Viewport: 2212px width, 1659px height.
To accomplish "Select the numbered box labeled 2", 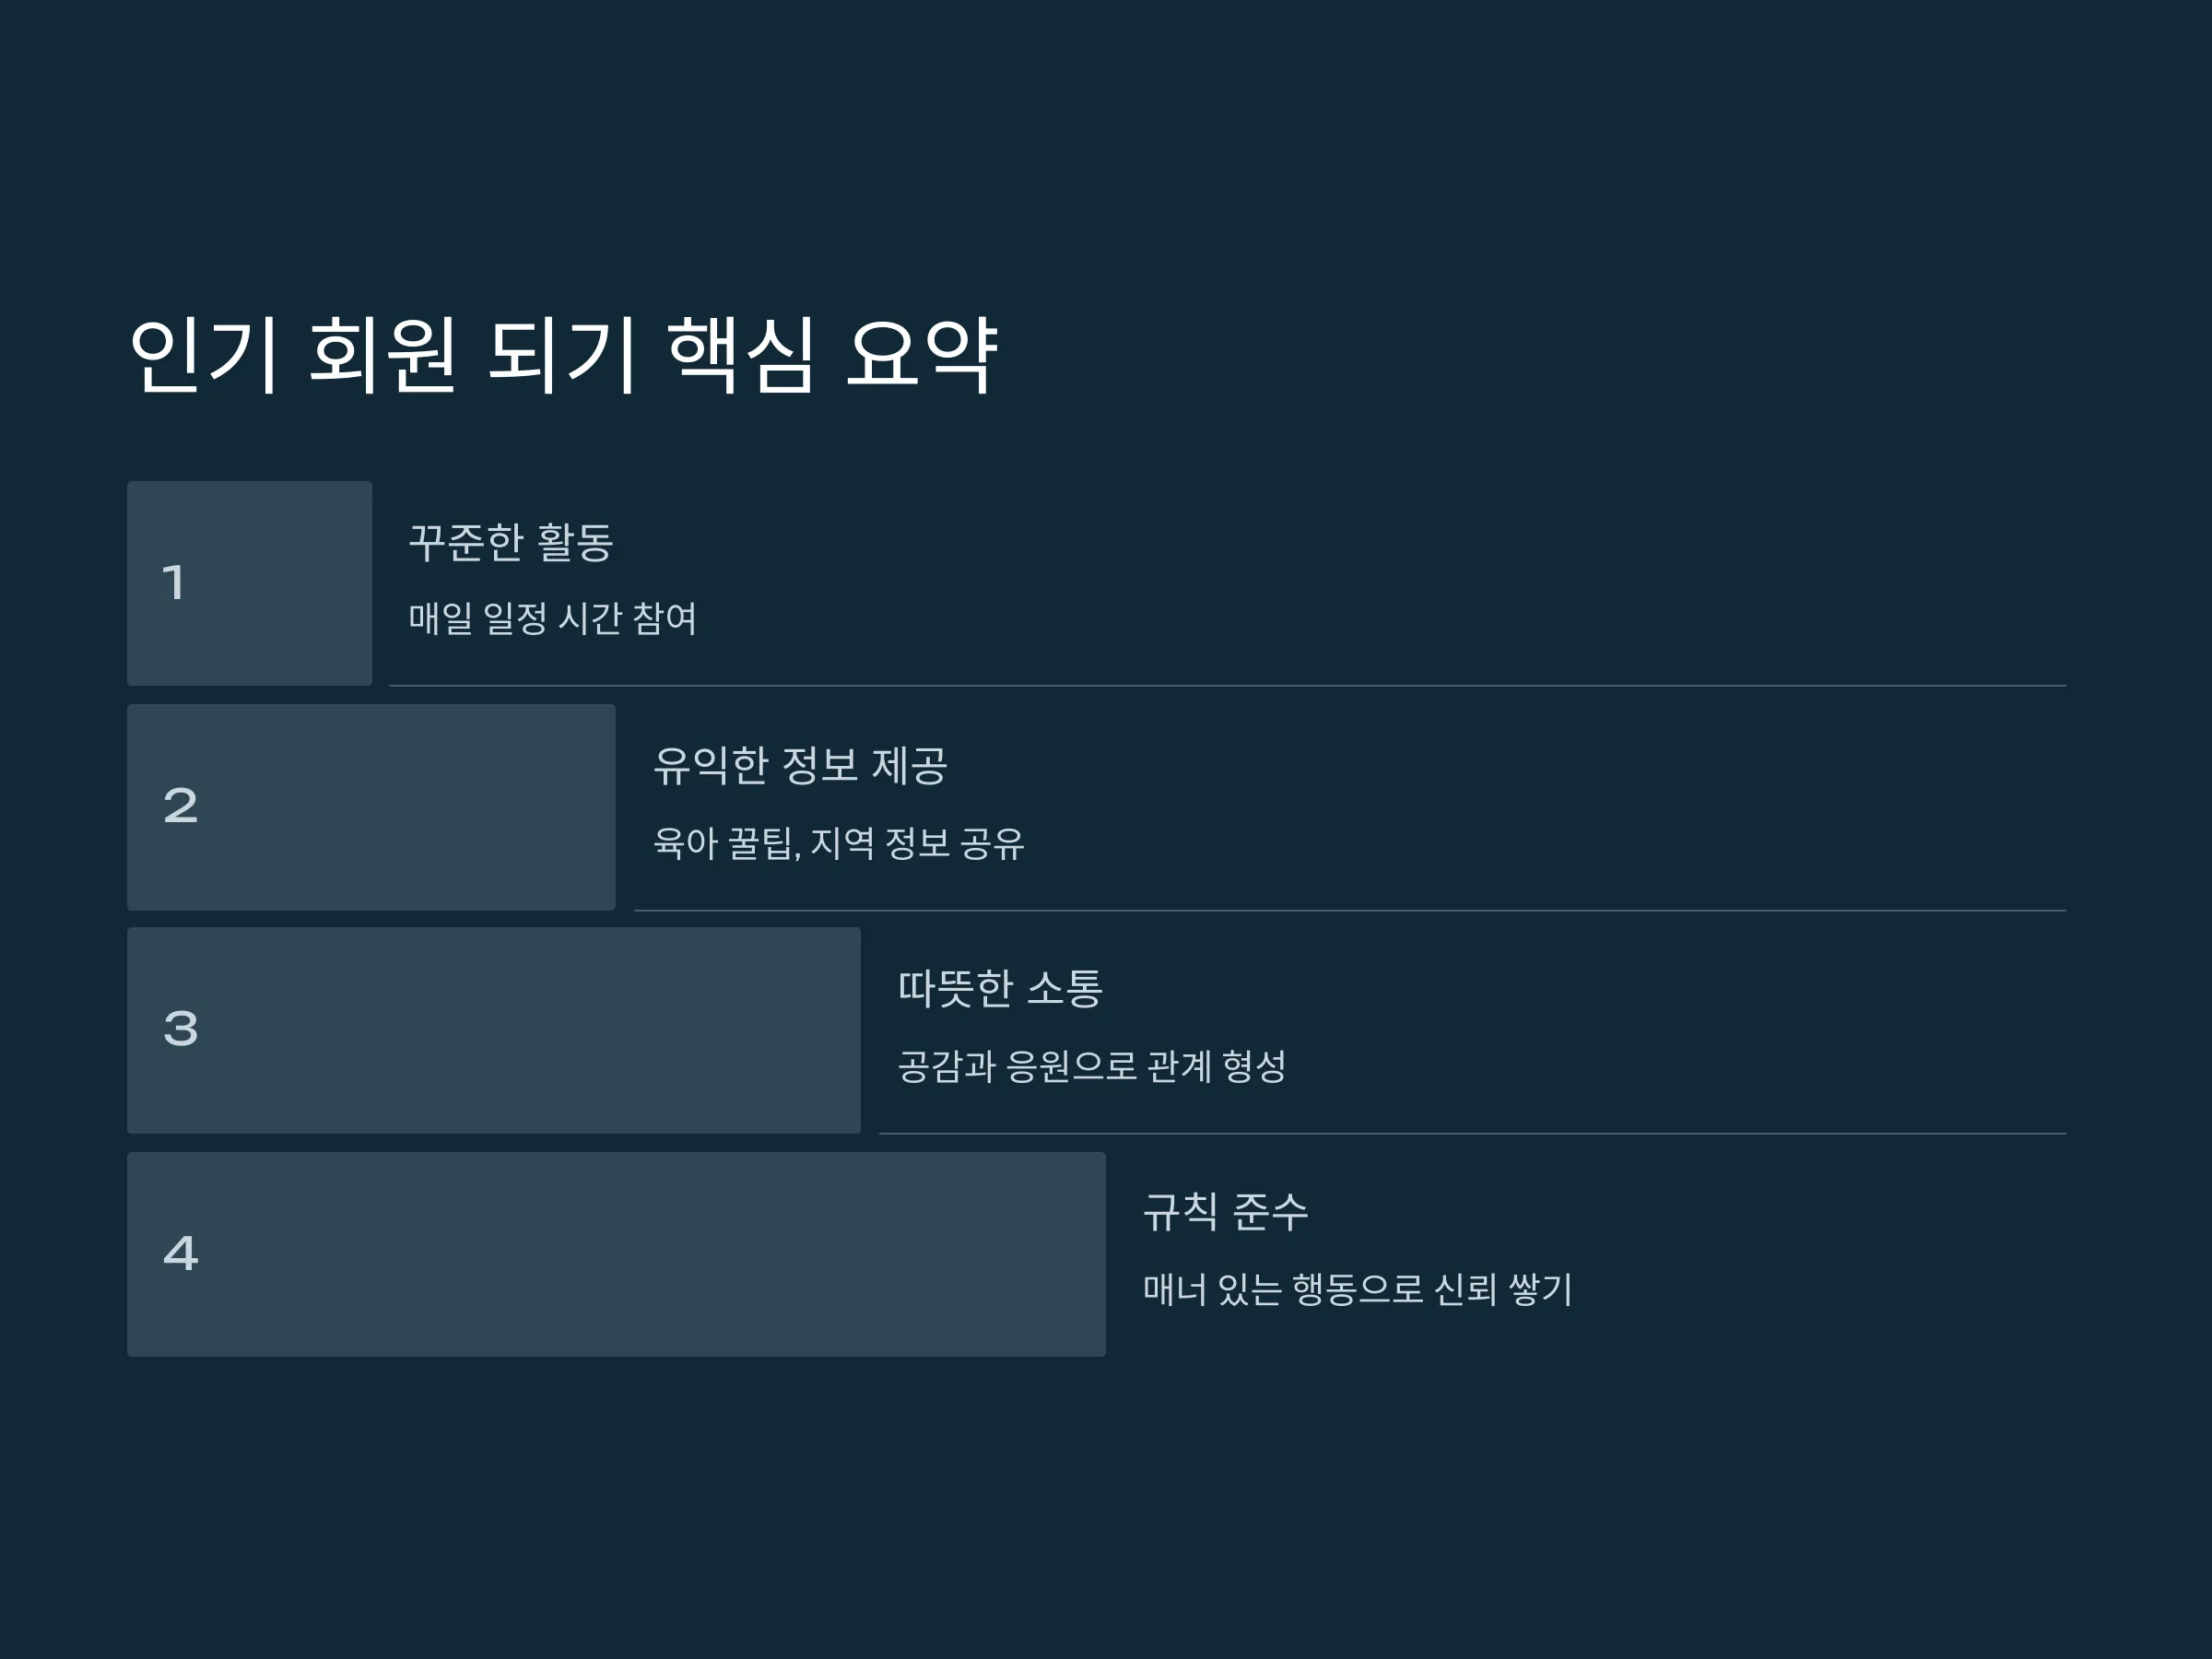I will pos(371,807).
